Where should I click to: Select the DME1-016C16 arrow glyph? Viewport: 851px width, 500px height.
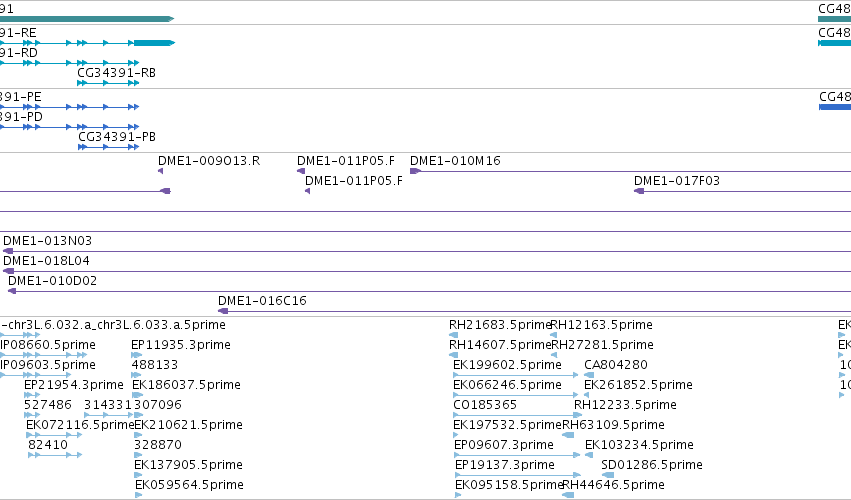(x=223, y=311)
